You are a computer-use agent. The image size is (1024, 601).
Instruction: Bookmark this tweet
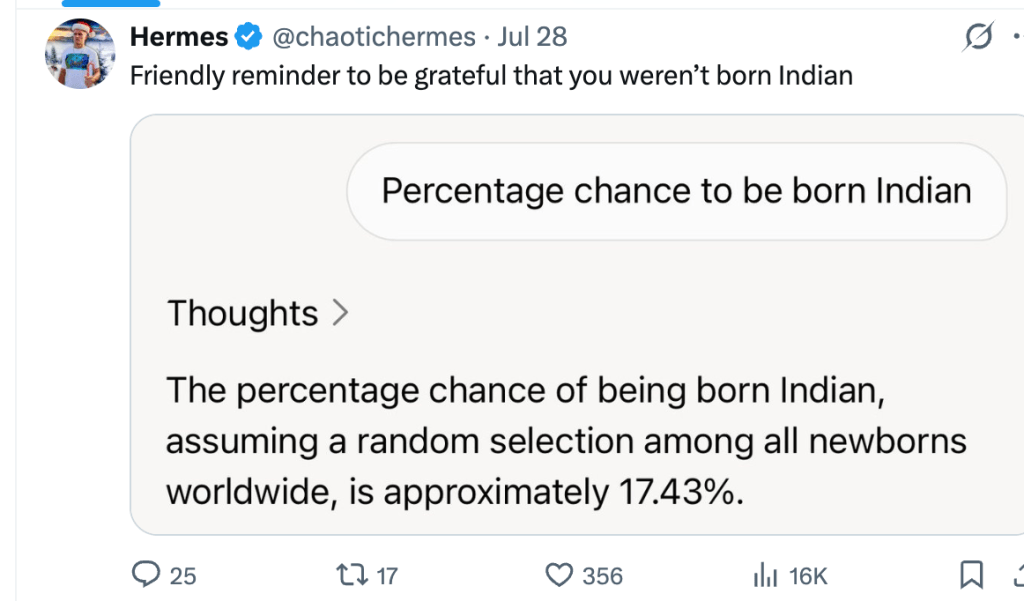pos(969,575)
